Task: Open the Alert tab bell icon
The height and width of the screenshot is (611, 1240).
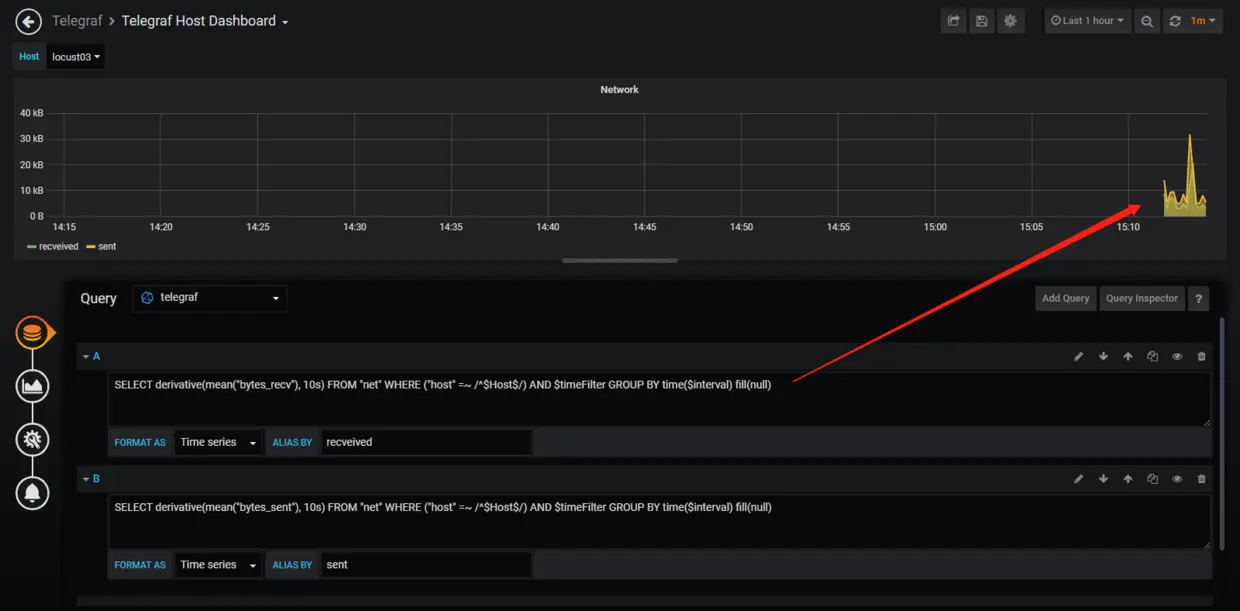Action: point(33,492)
